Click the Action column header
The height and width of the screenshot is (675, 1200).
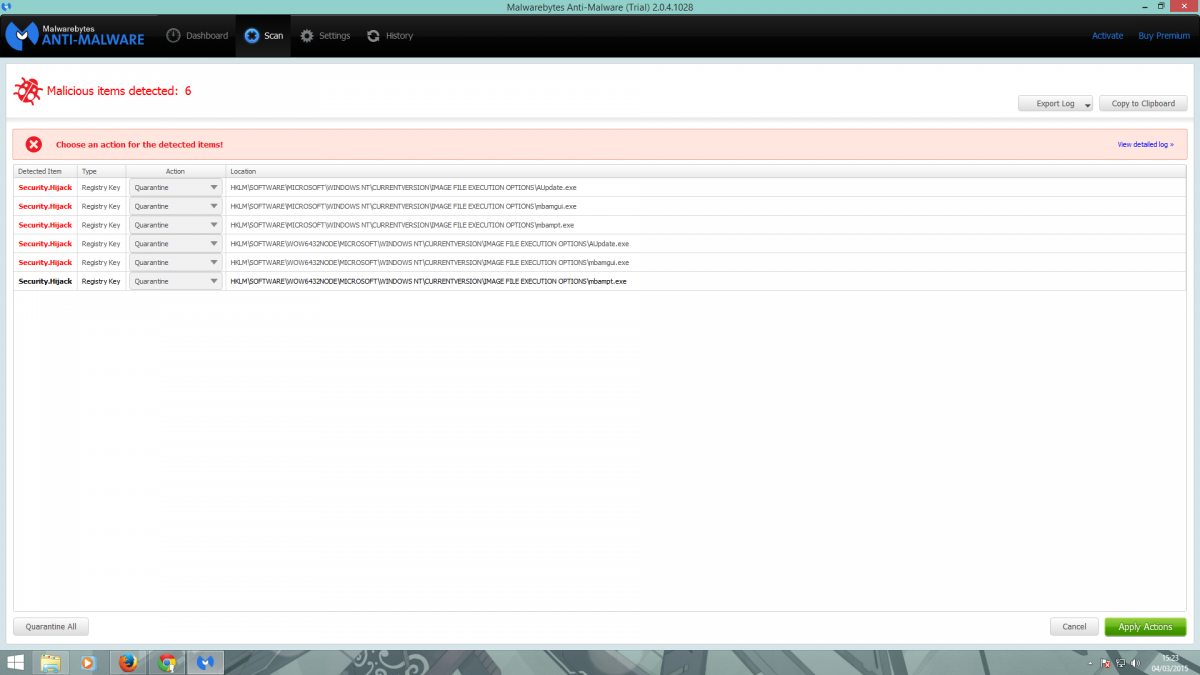pos(176,172)
